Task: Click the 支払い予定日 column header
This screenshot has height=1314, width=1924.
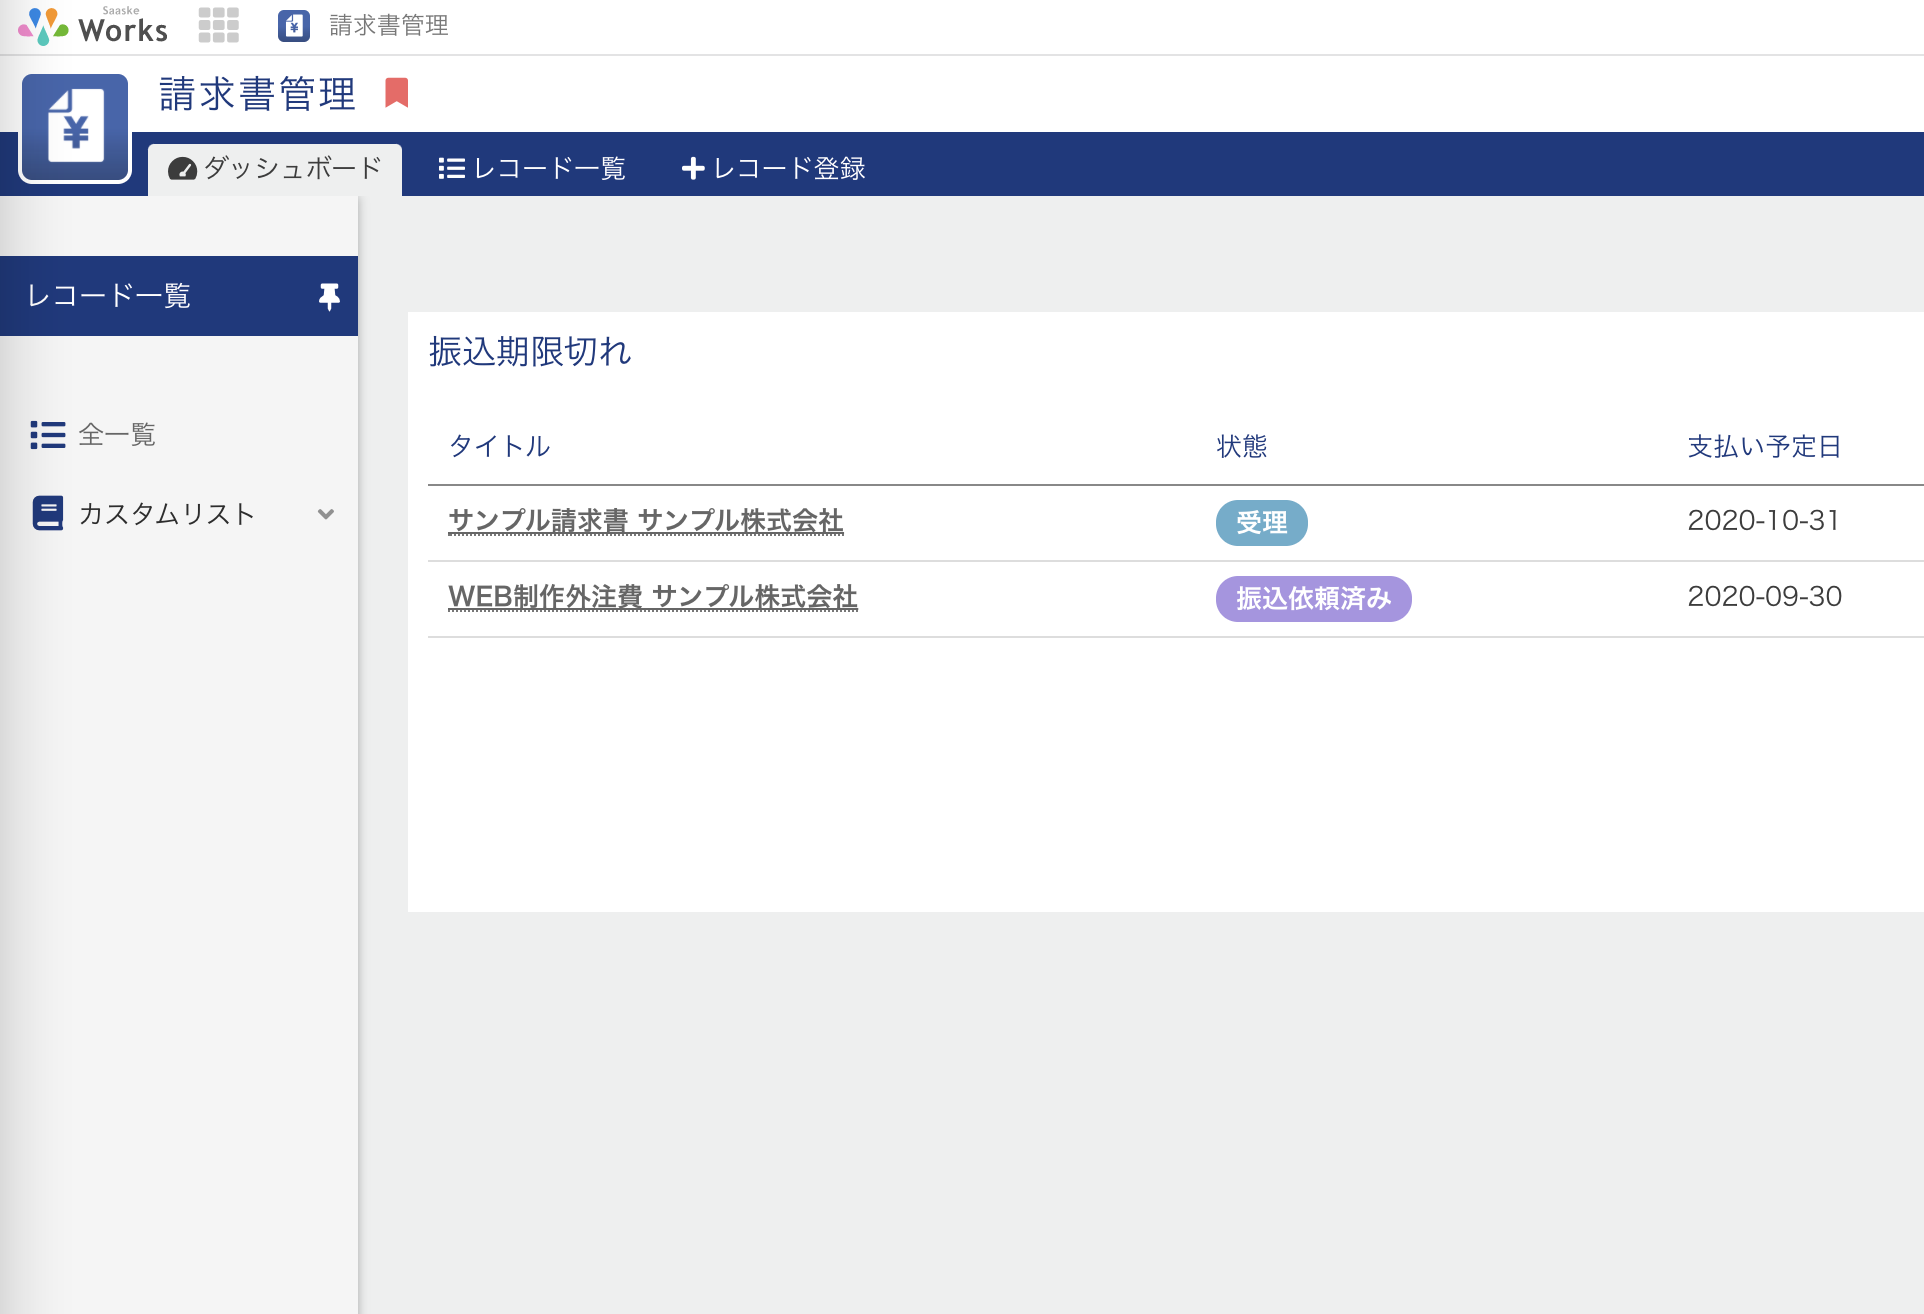Action: [x=1764, y=446]
